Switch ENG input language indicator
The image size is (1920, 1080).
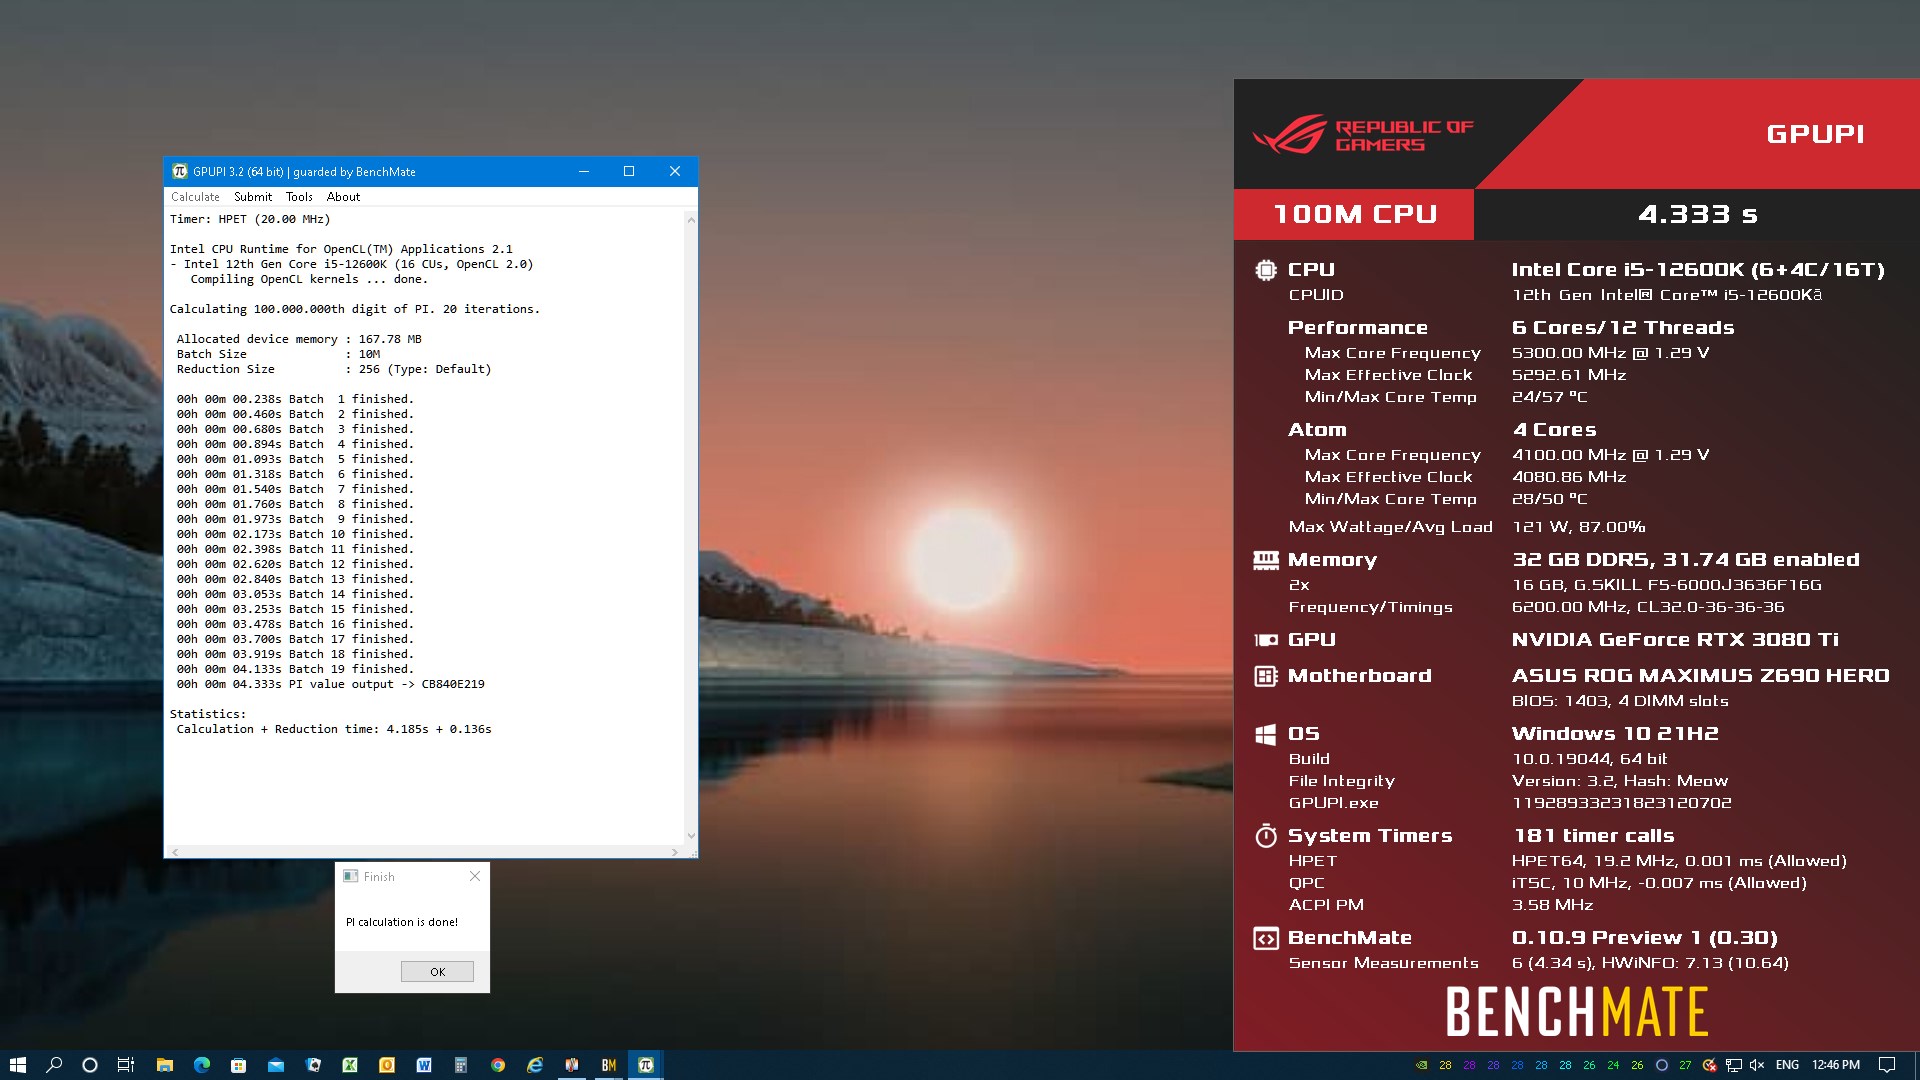[x=1787, y=1065]
